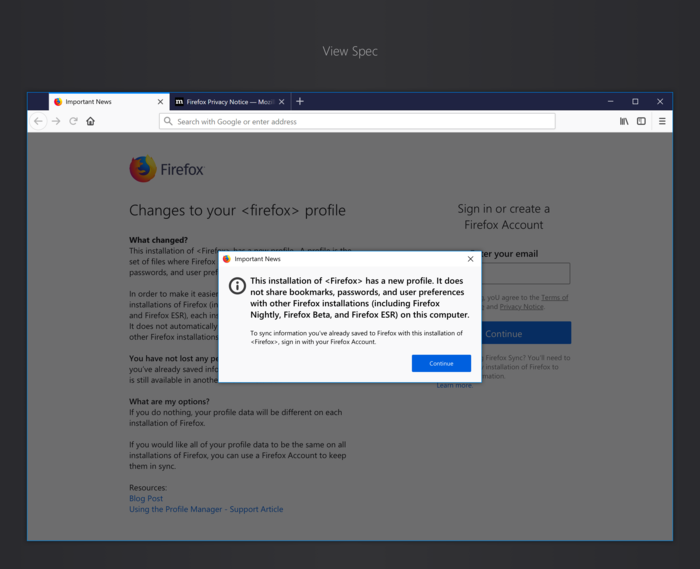Screen dimensions: 700x569
Task: Open Using the Profile Manager Support Article
Action: [x=206, y=509]
